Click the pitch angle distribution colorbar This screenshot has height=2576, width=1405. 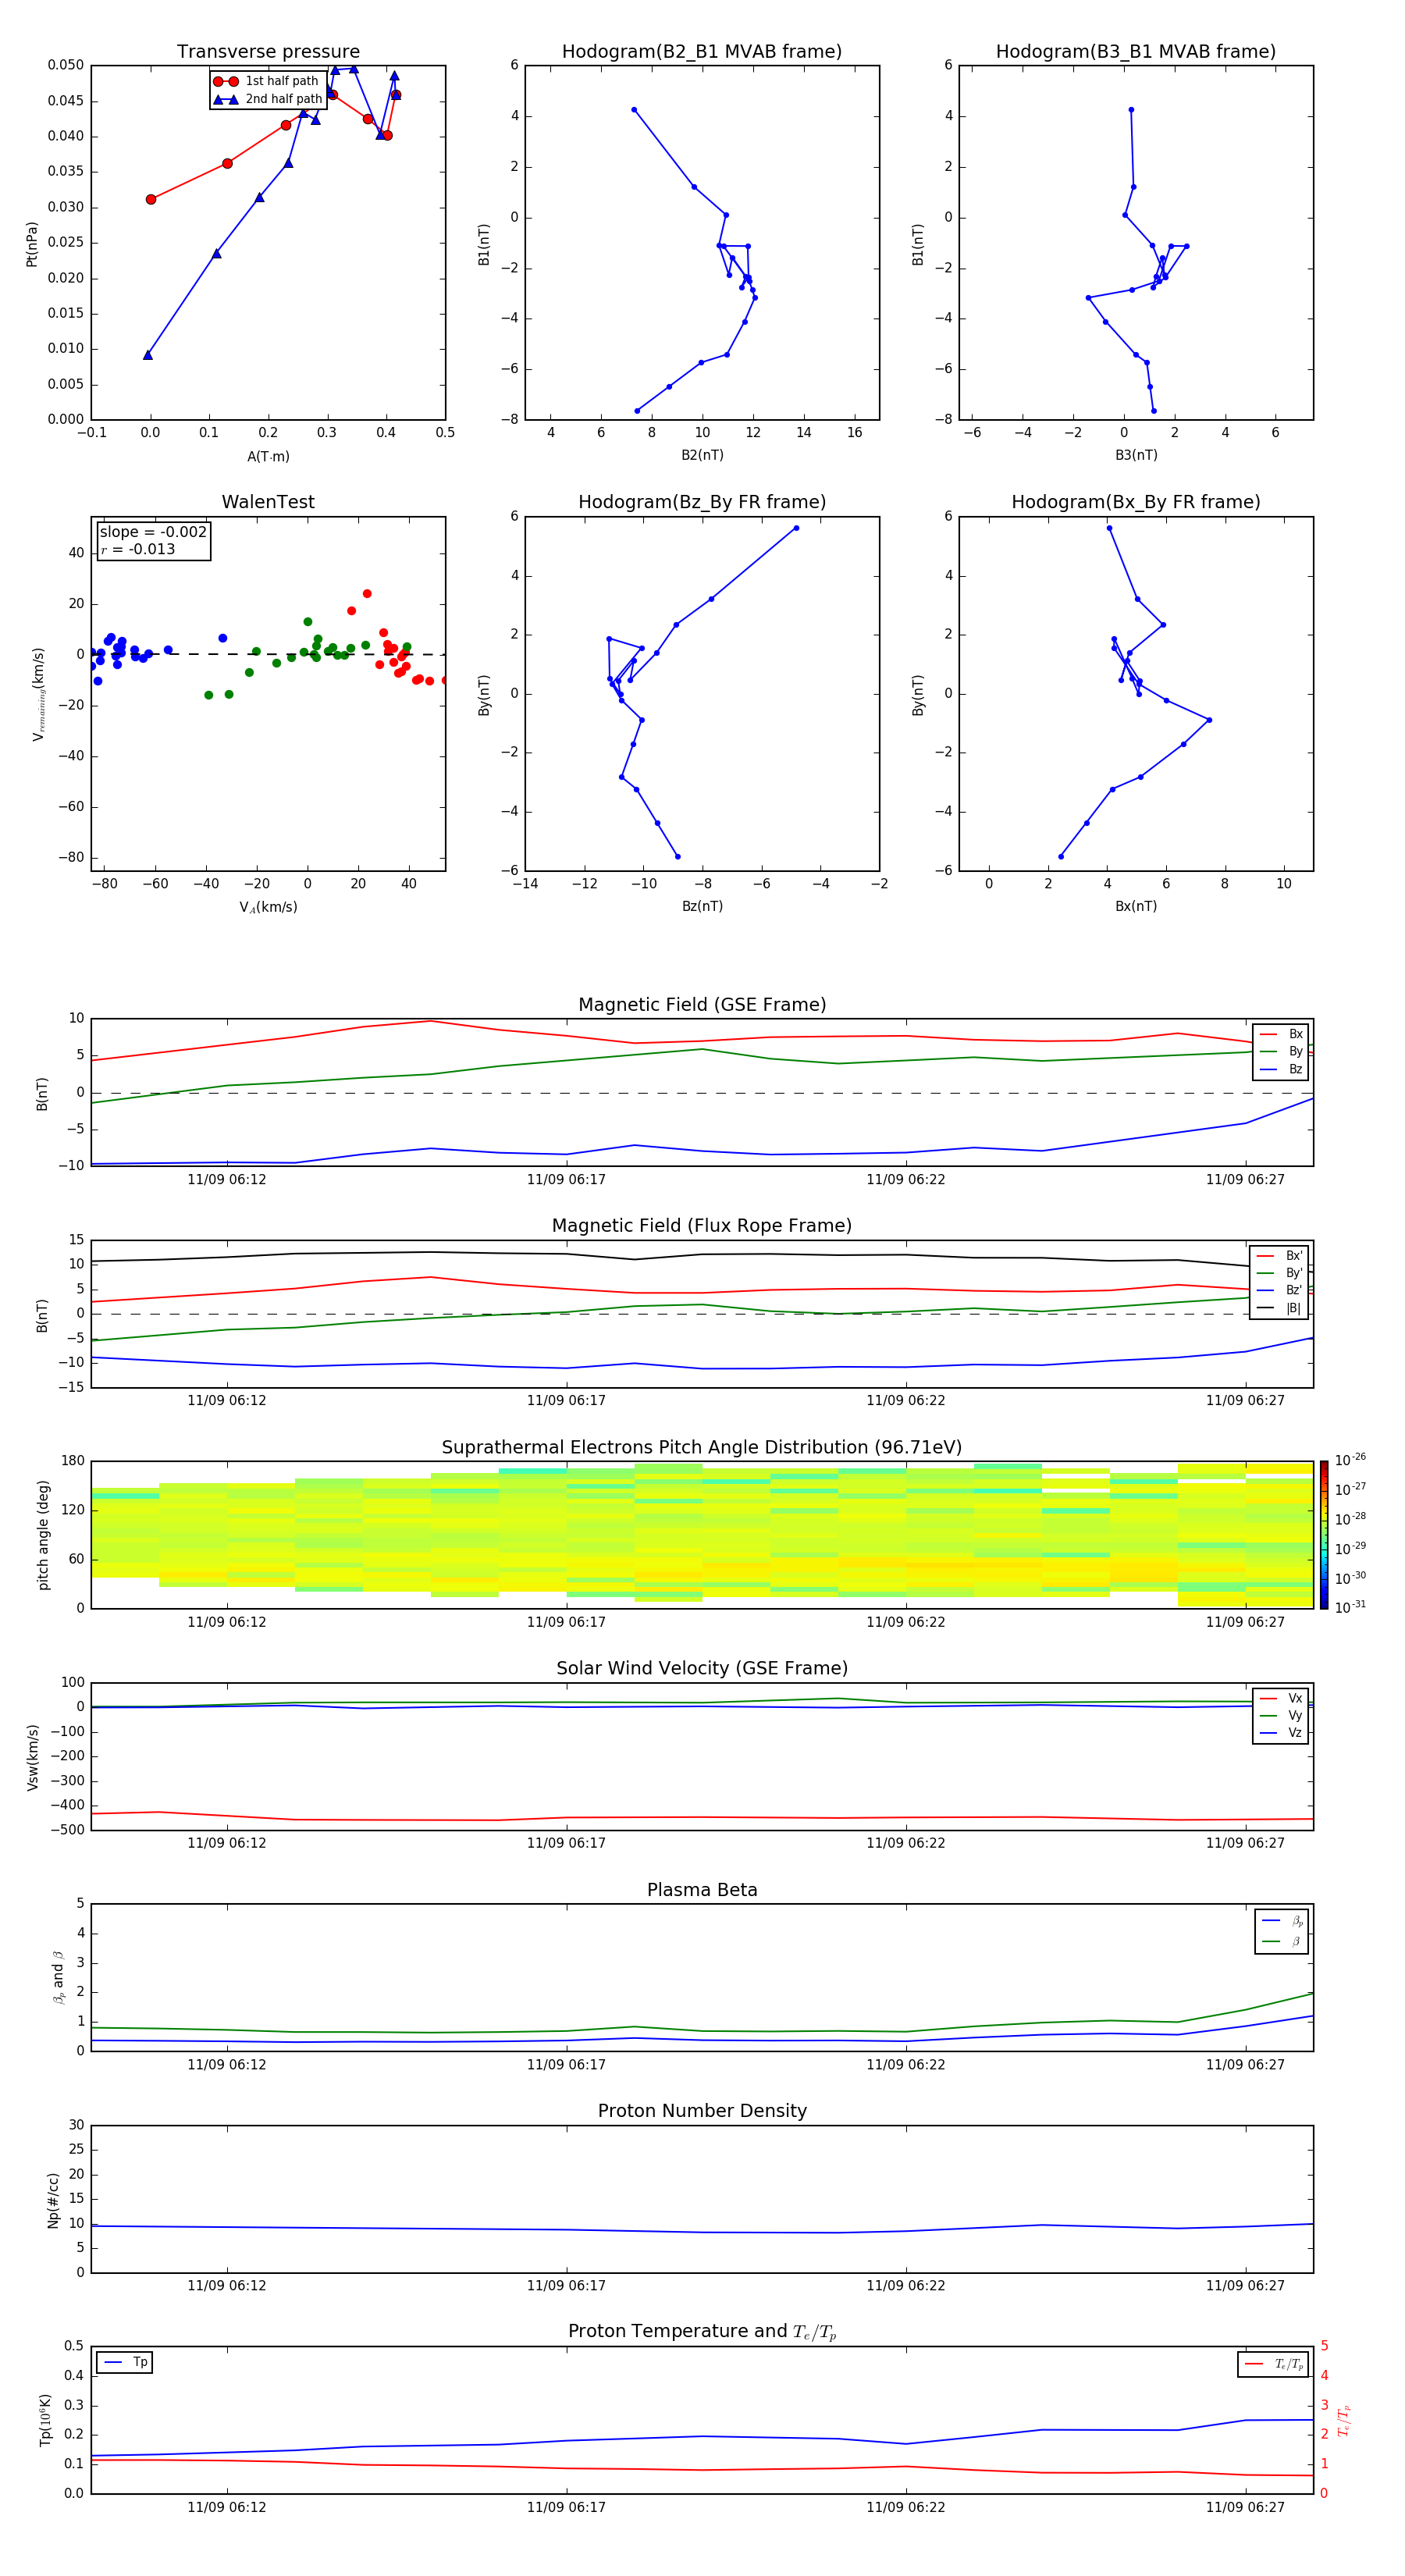[x=1323, y=1534]
